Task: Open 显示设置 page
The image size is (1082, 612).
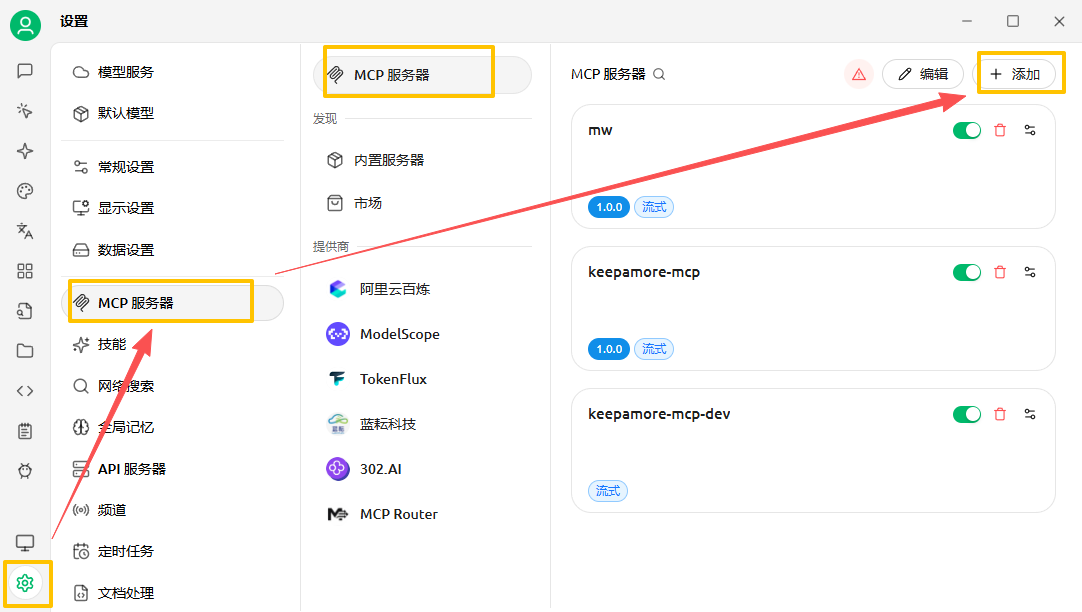Action: tap(173, 208)
